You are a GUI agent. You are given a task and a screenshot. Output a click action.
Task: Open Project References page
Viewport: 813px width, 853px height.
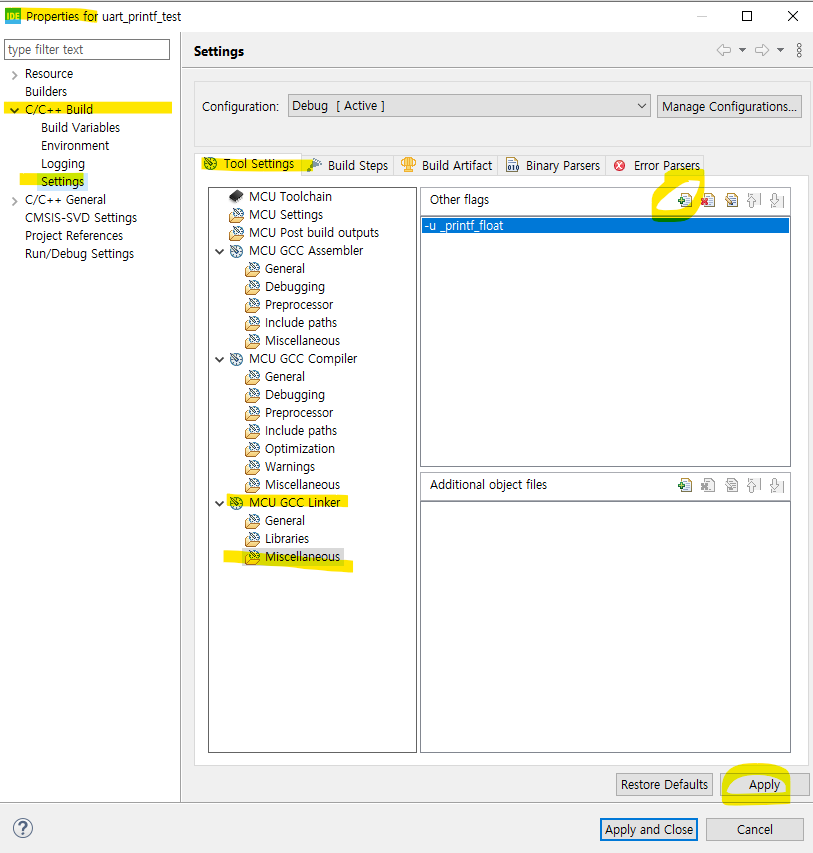73,236
